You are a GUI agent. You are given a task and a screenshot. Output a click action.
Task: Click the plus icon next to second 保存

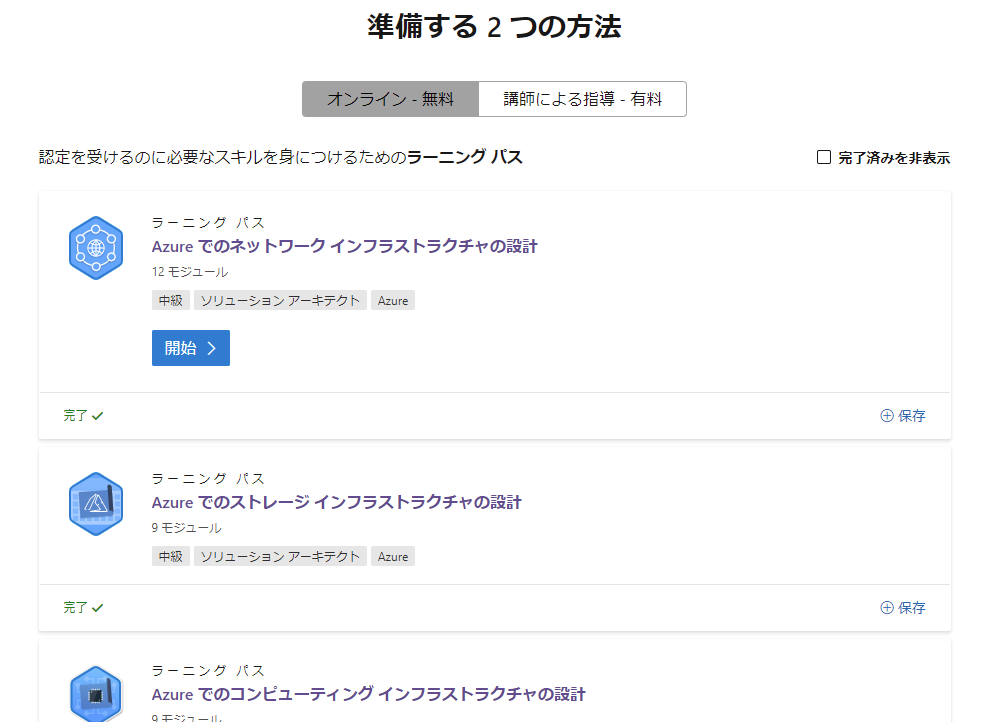coord(885,607)
